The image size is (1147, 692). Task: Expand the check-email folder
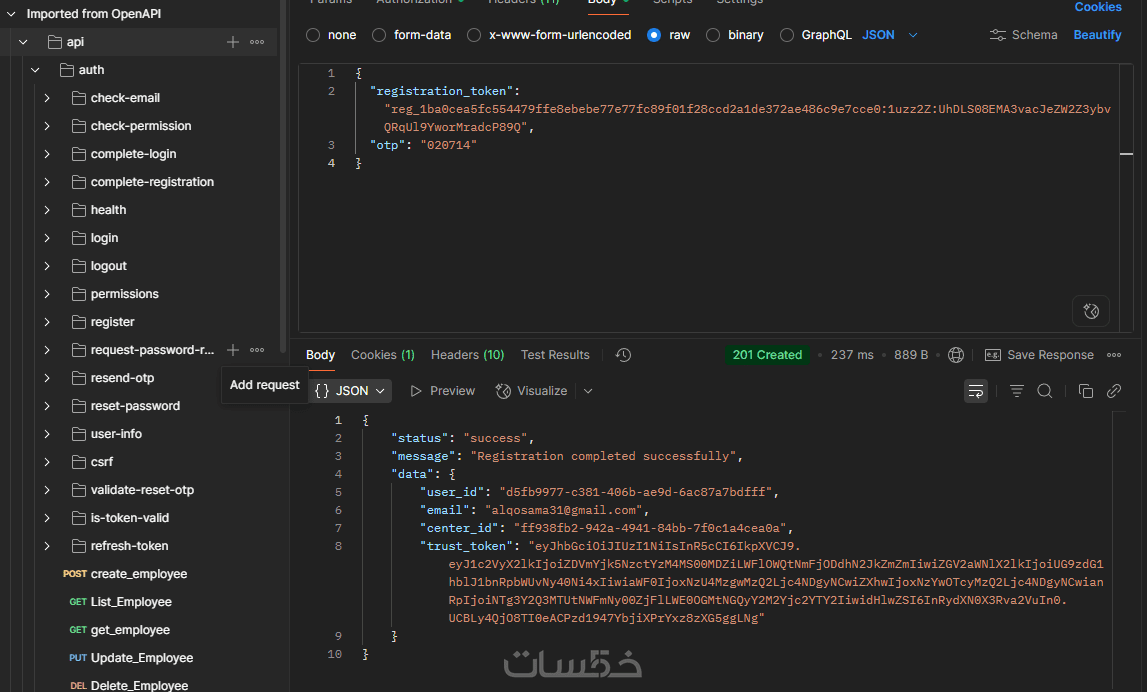(x=47, y=98)
